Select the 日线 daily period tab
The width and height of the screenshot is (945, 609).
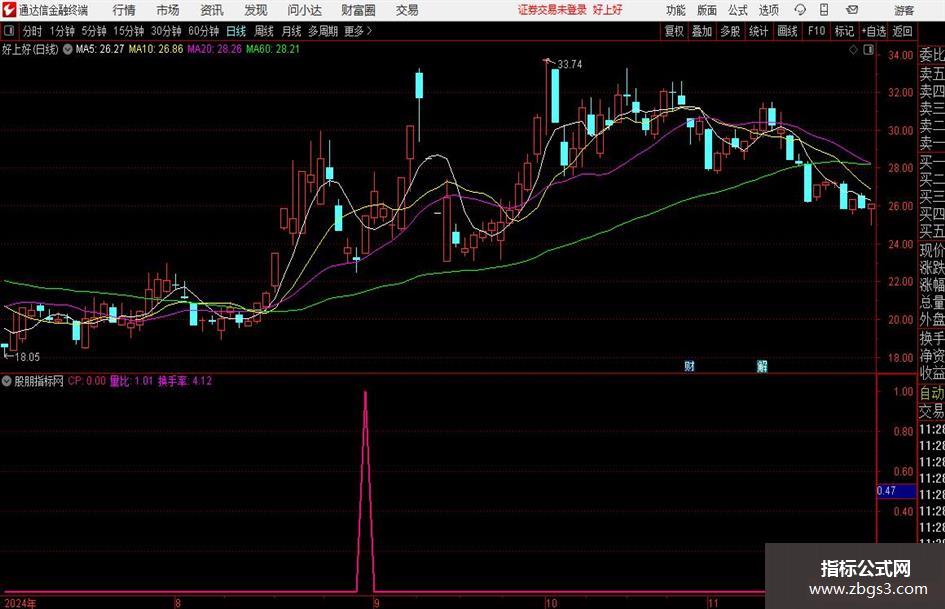236,31
